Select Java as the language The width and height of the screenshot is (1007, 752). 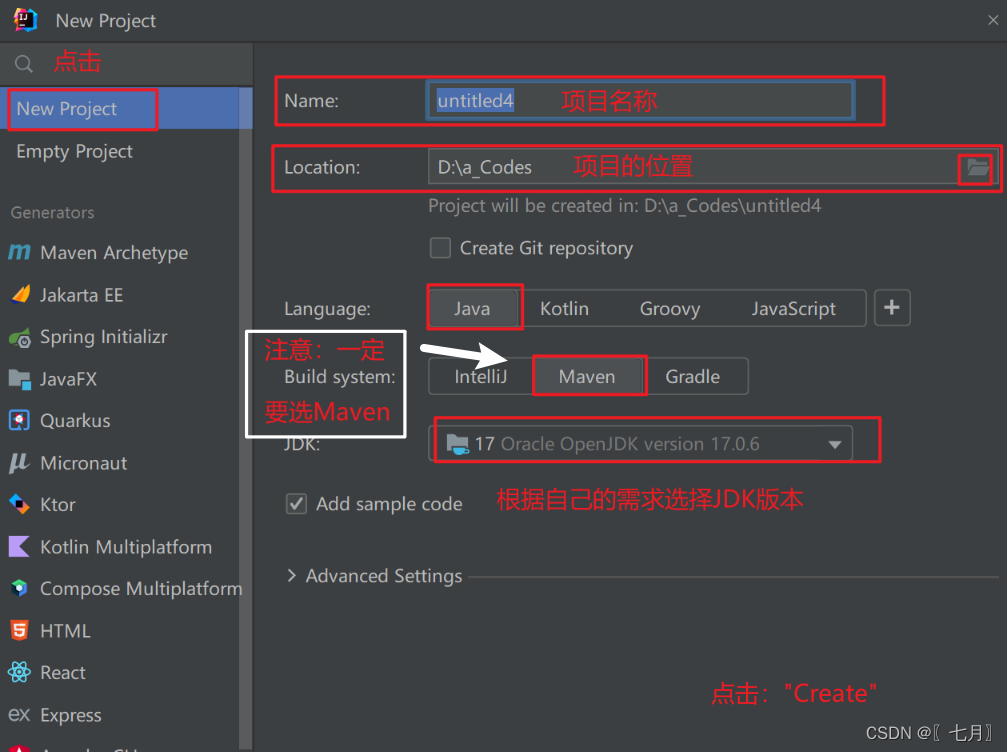click(x=472, y=308)
